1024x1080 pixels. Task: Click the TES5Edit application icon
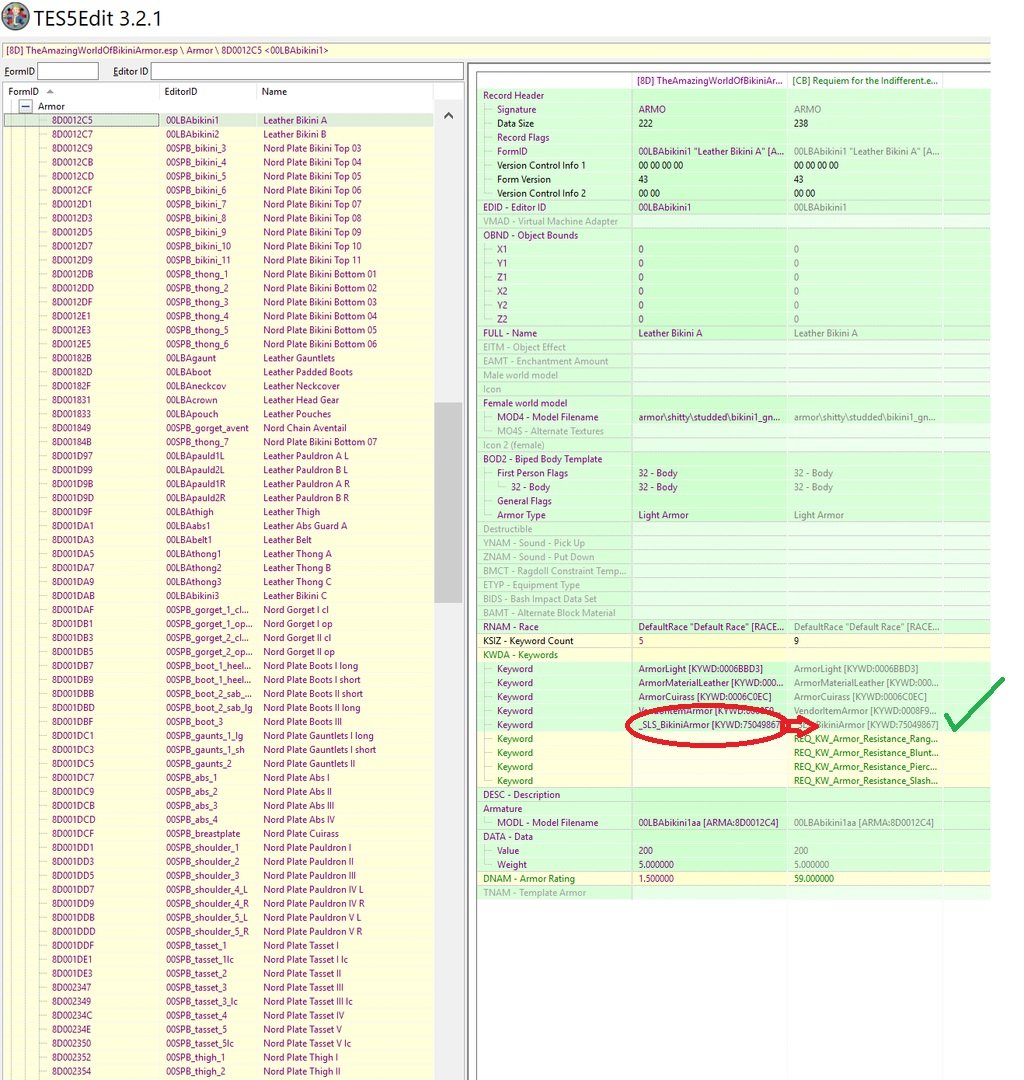click(14, 17)
